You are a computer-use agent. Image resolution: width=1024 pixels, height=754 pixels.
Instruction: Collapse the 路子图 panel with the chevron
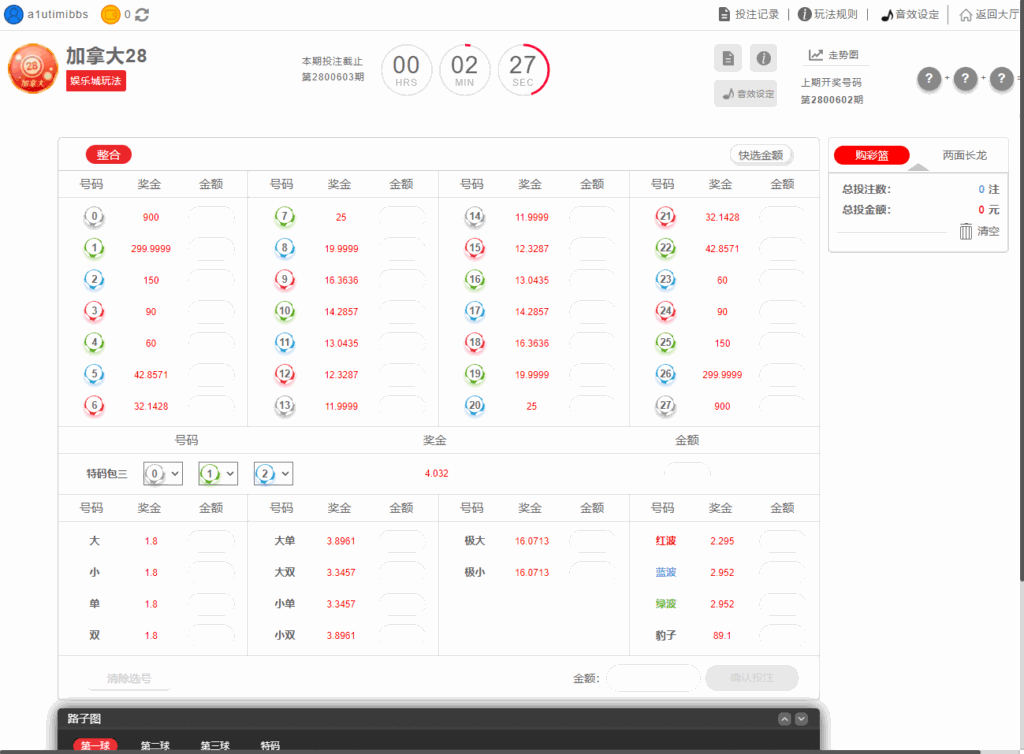point(784,718)
